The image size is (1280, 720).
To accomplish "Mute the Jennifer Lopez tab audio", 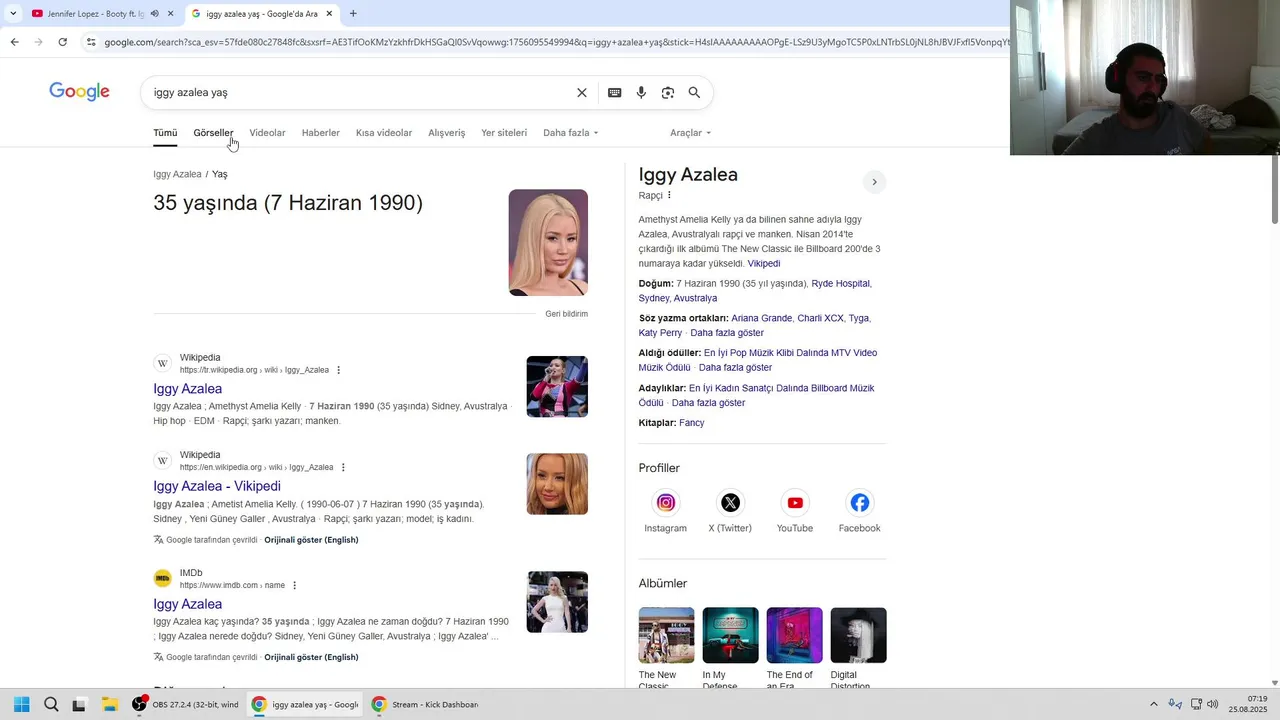I will 154,14.
